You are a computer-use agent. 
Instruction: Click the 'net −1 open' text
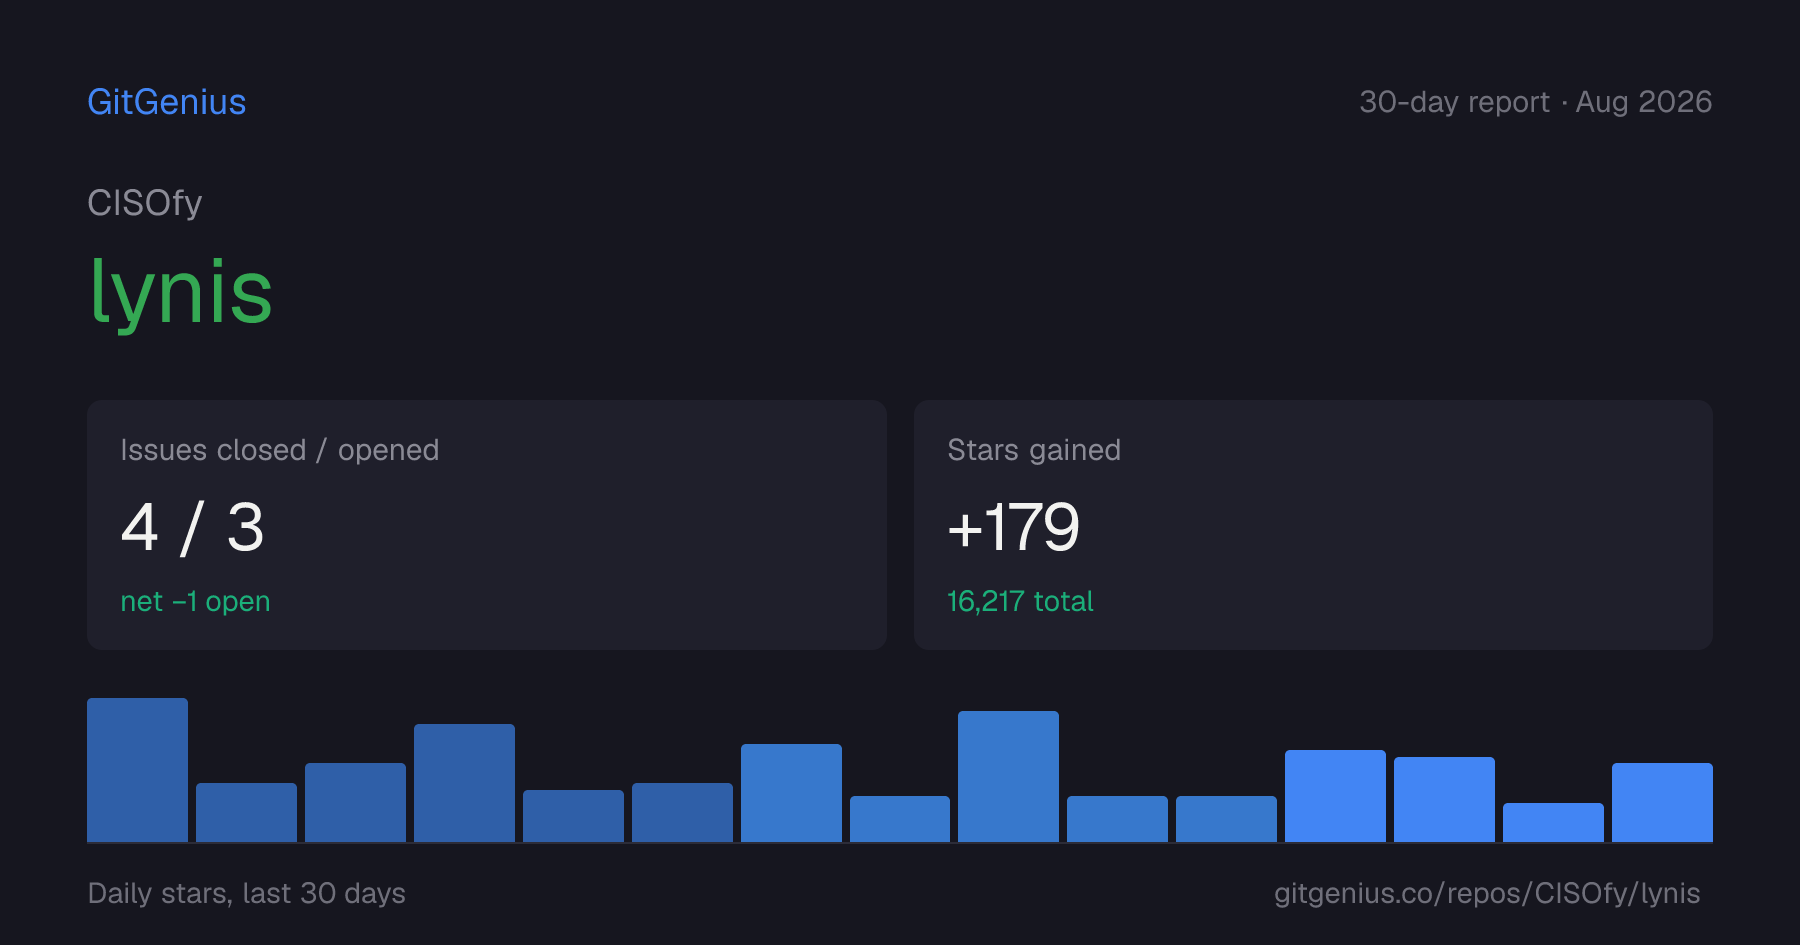pyautogui.click(x=195, y=601)
